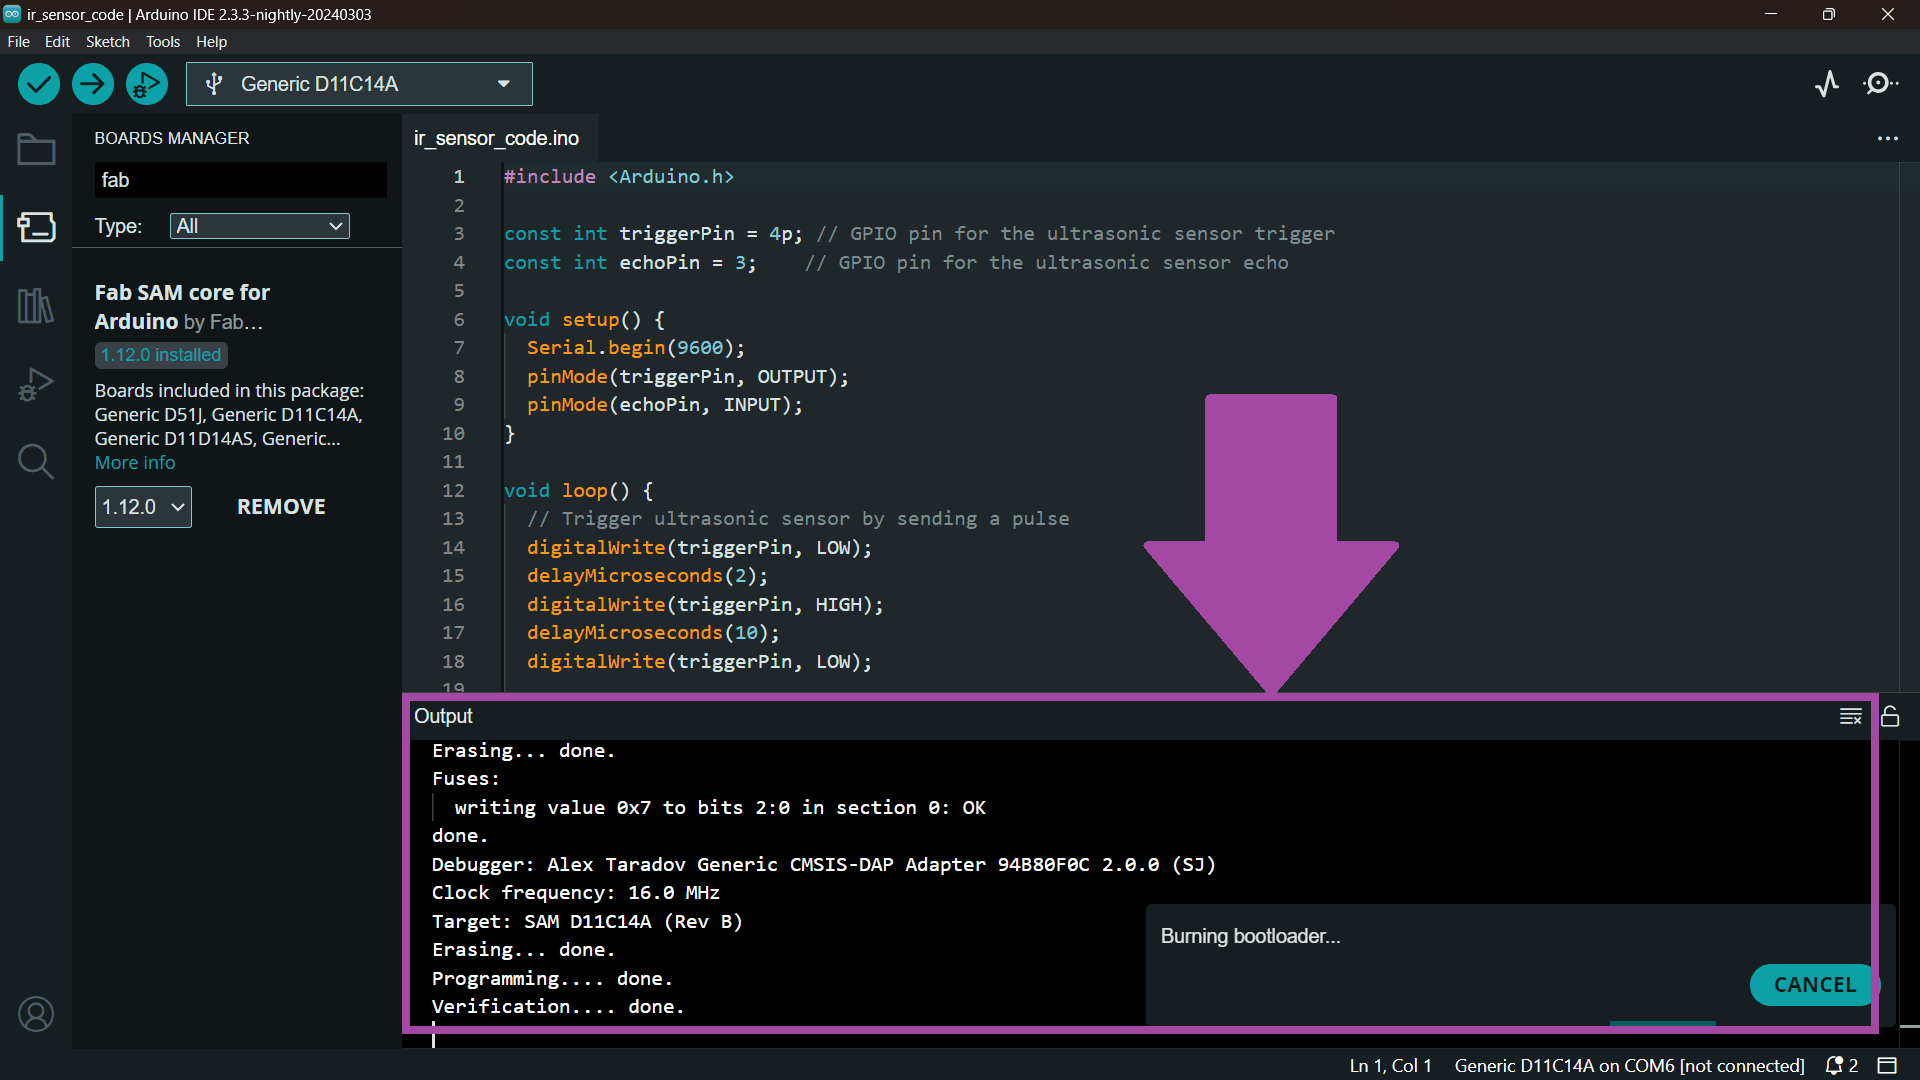Toggle bottom panel from the status bar
The width and height of the screenshot is (1920, 1080).
point(1887,1065)
